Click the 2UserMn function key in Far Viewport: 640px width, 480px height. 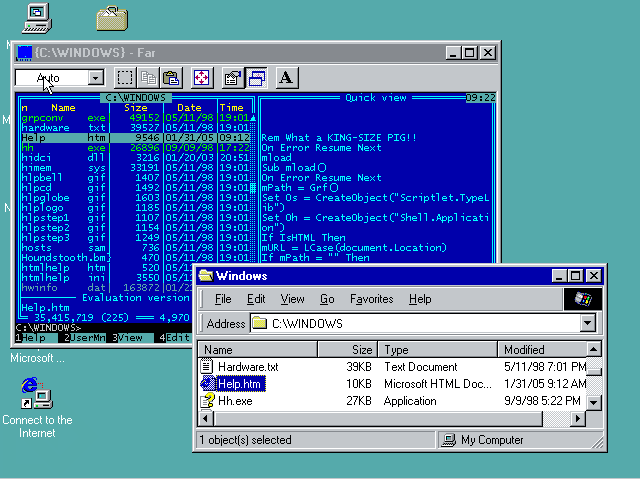84,338
